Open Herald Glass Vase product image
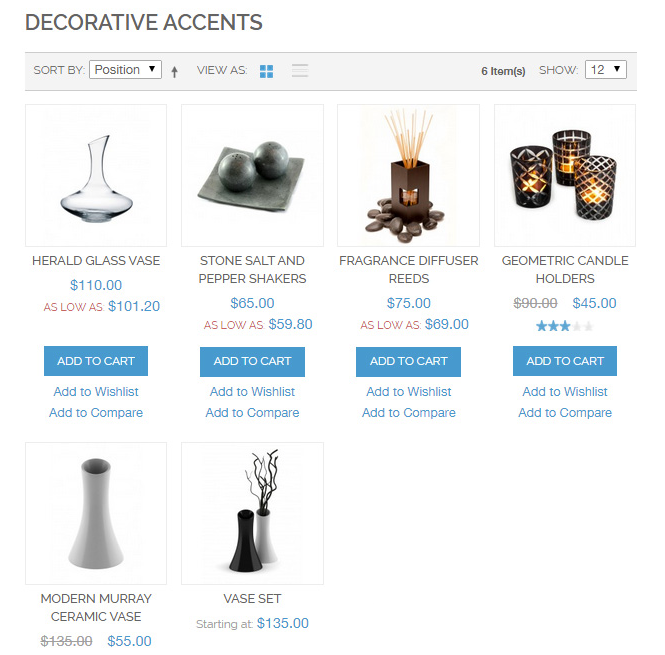 [x=96, y=176]
